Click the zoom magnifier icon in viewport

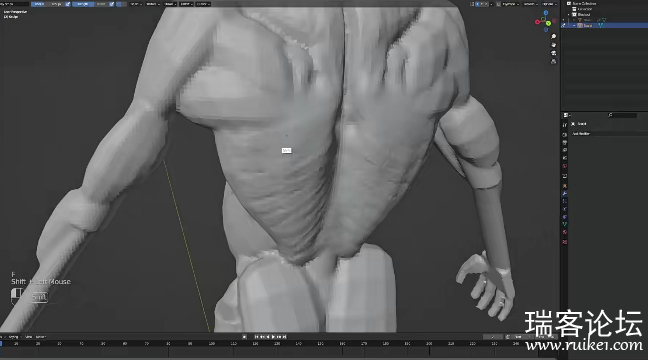(x=553, y=37)
